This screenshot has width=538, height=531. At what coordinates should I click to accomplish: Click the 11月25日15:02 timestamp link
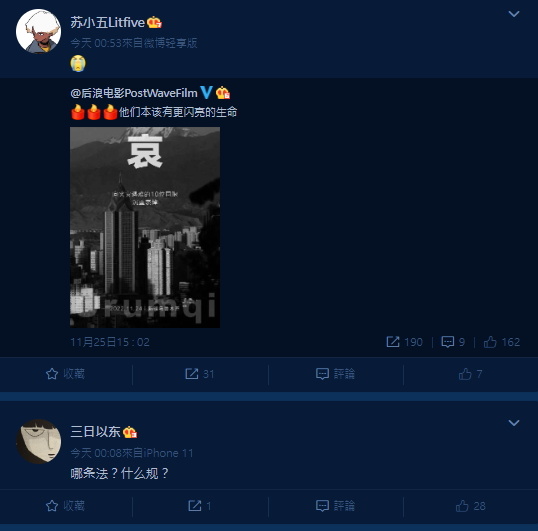[110, 342]
